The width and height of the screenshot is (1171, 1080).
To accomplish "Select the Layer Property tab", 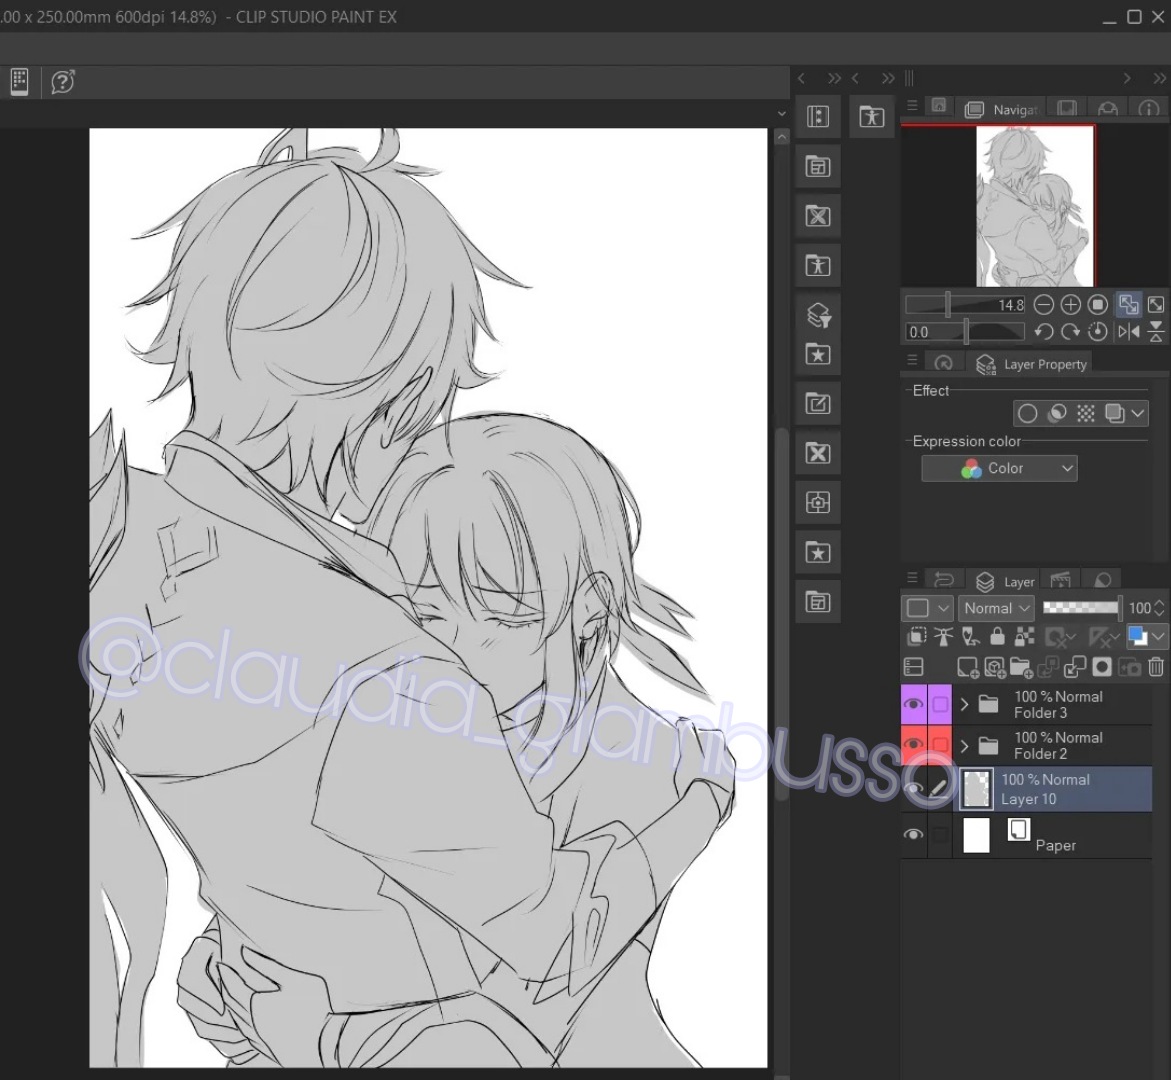I will [x=1032, y=364].
